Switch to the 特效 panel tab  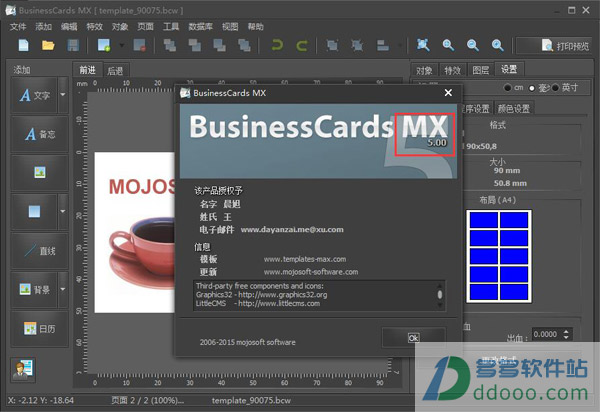tap(452, 70)
